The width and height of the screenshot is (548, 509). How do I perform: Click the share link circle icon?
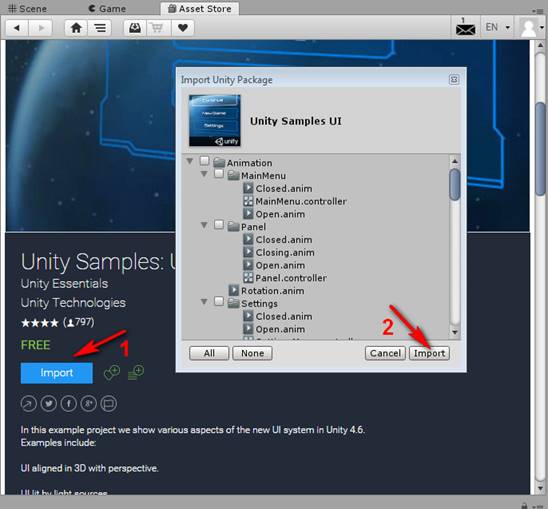pyautogui.click(x=28, y=404)
